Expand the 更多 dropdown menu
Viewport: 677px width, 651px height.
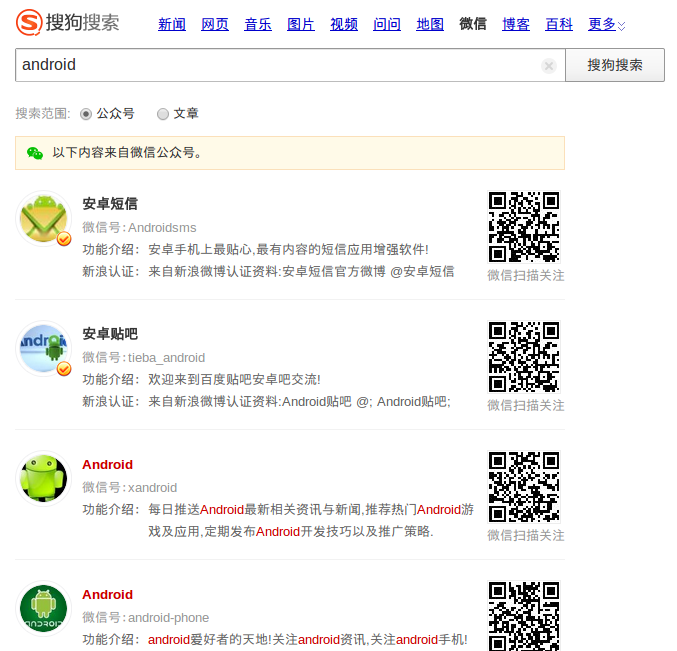coord(606,24)
